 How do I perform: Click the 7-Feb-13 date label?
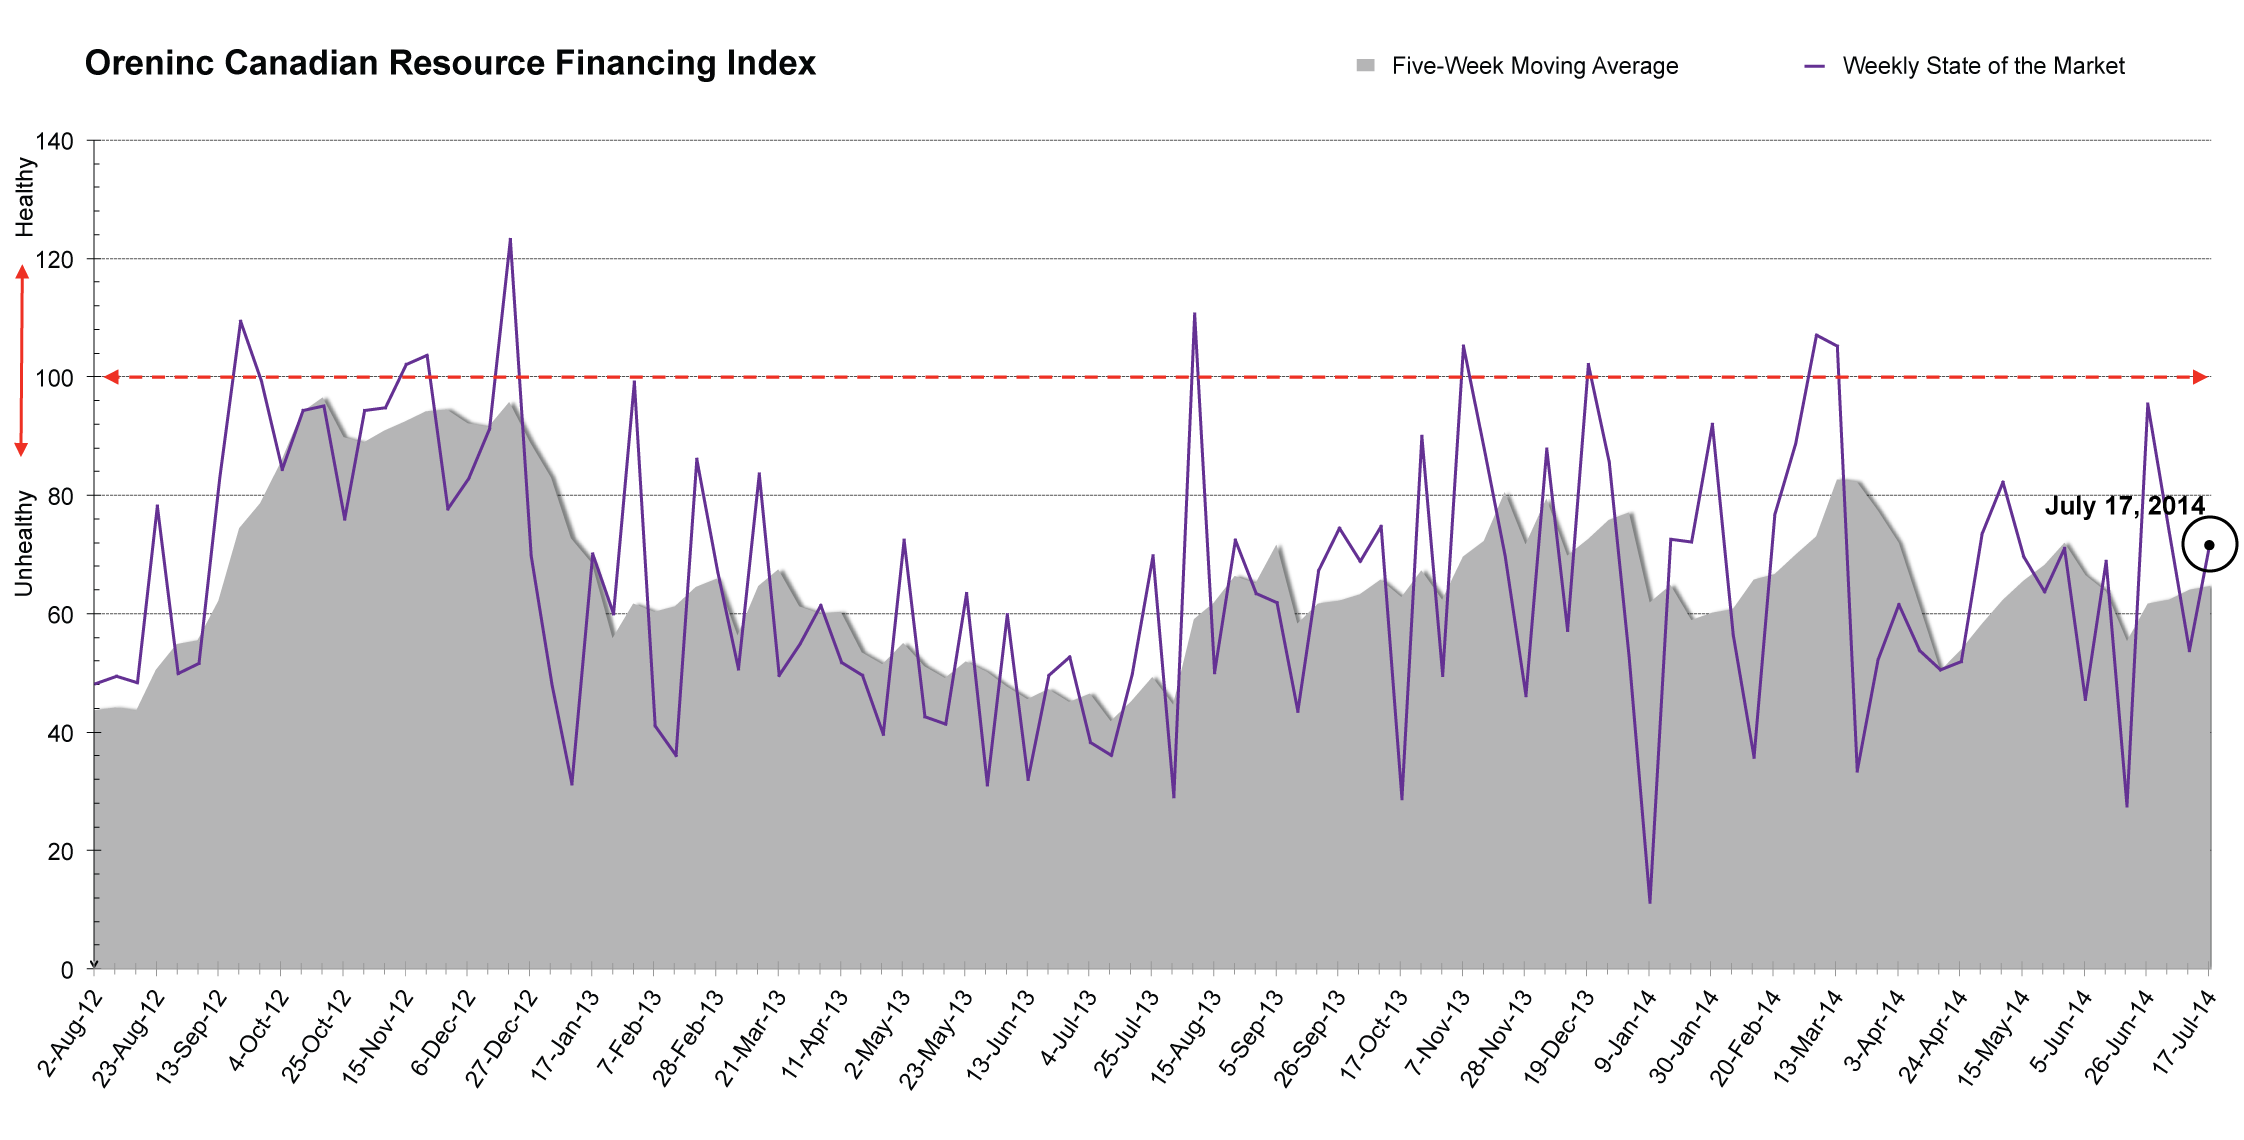coord(629,1033)
